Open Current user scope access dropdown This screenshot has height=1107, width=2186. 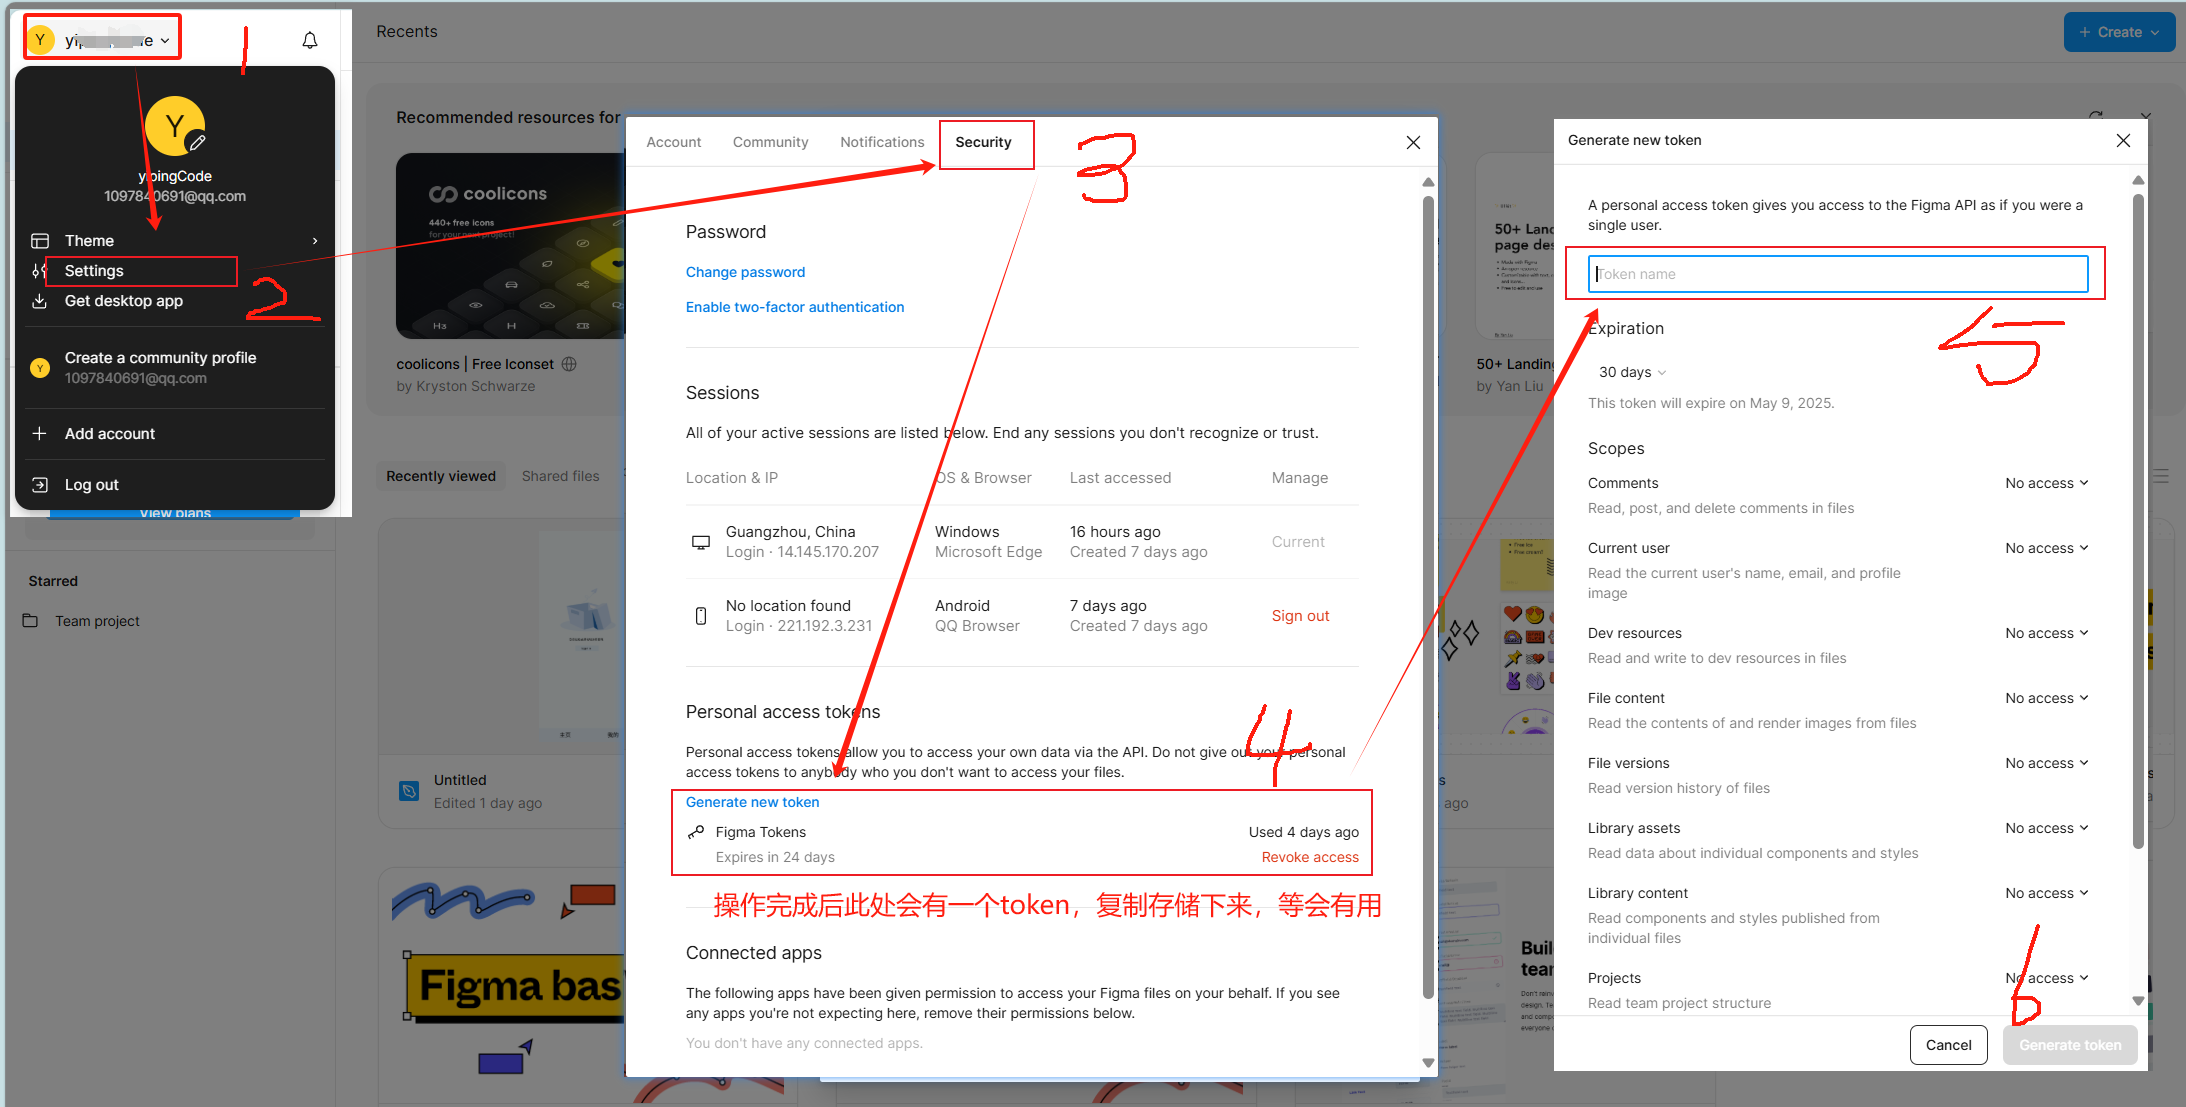click(x=2046, y=548)
